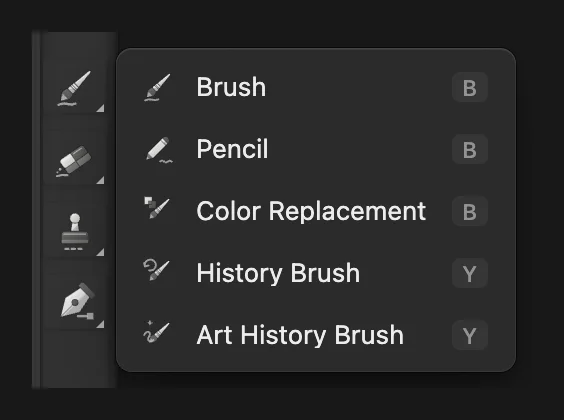Viewport: 564px width, 420px height.
Task: Click the B shortcut badge beside Pencil
Action: pyautogui.click(x=470, y=149)
